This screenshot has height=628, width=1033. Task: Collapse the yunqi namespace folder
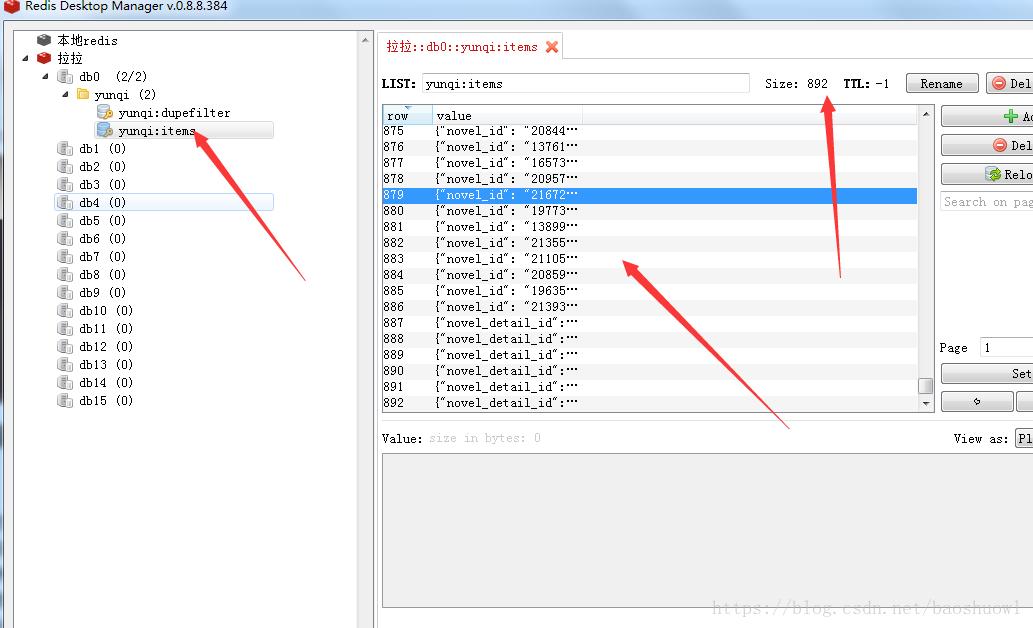[65, 94]
